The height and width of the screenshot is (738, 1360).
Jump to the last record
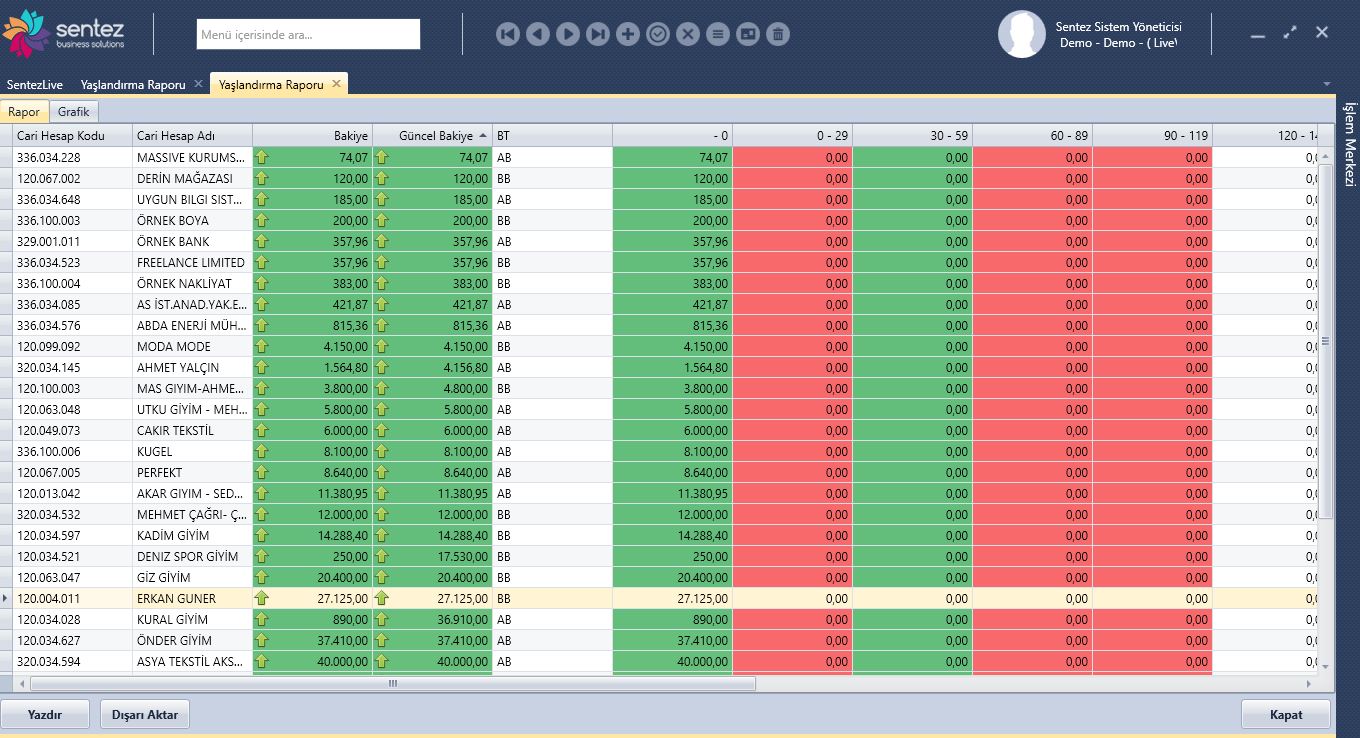(598, 35)
